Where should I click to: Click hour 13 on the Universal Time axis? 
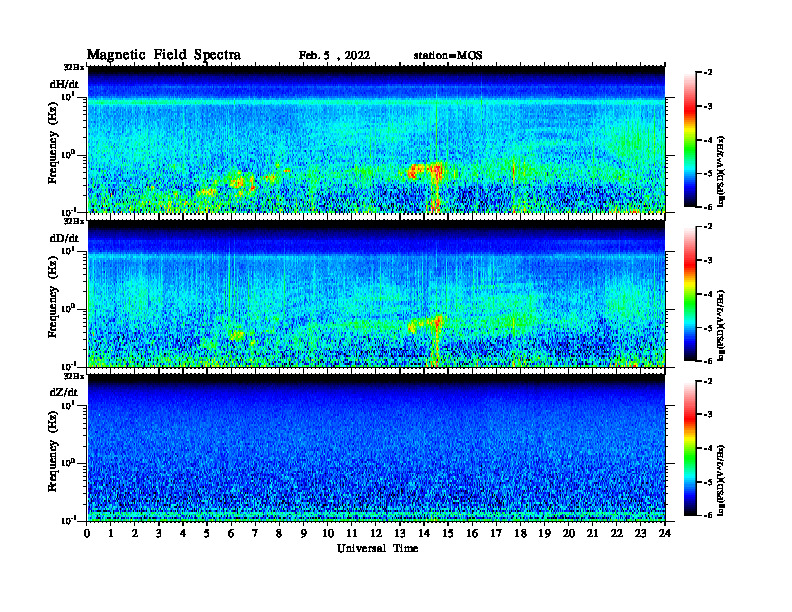tap(400, 534)
